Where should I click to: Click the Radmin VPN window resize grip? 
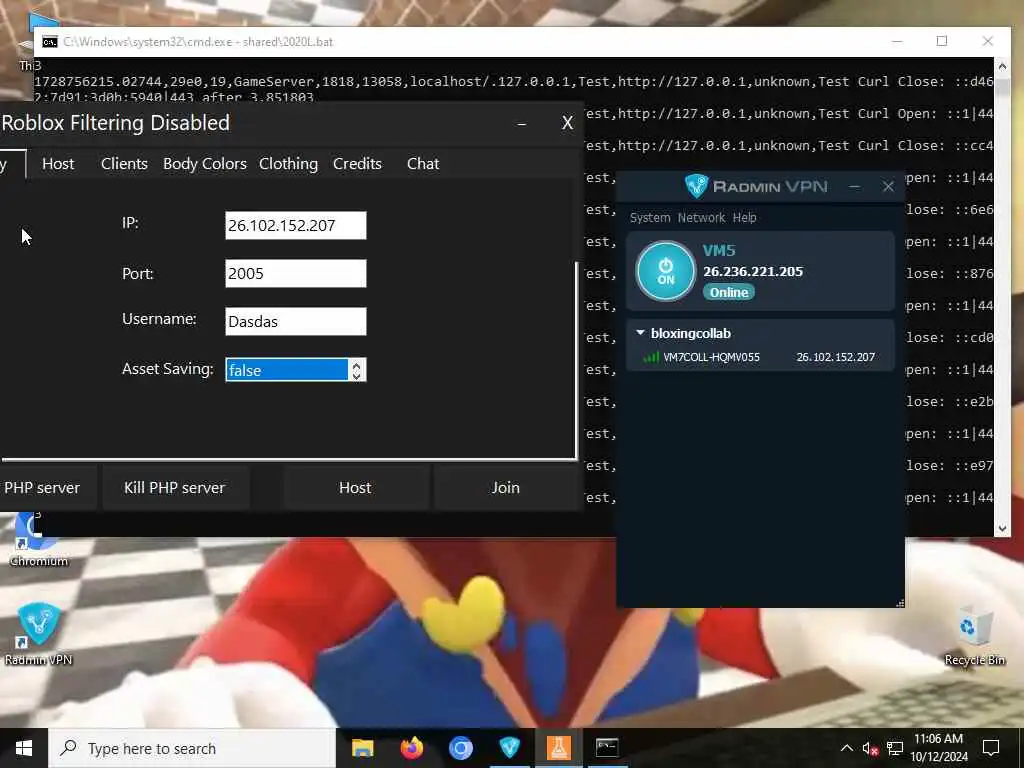(x=900, y=603)
